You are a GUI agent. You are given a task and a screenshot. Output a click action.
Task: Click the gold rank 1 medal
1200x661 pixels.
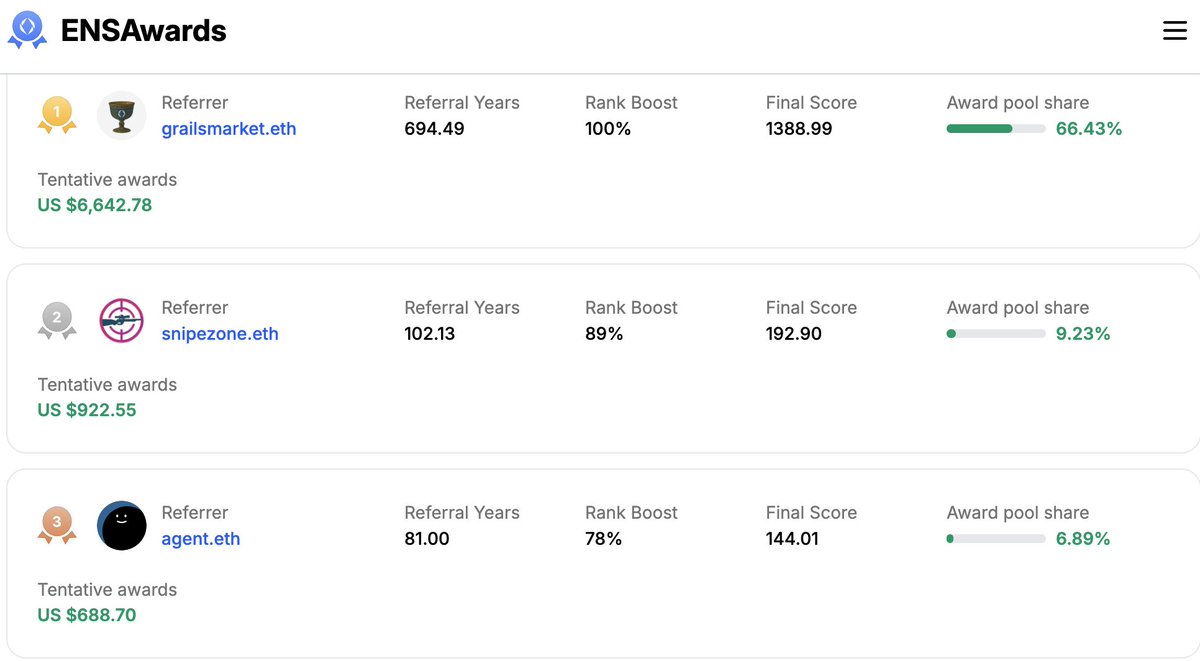tap(57, 115)
